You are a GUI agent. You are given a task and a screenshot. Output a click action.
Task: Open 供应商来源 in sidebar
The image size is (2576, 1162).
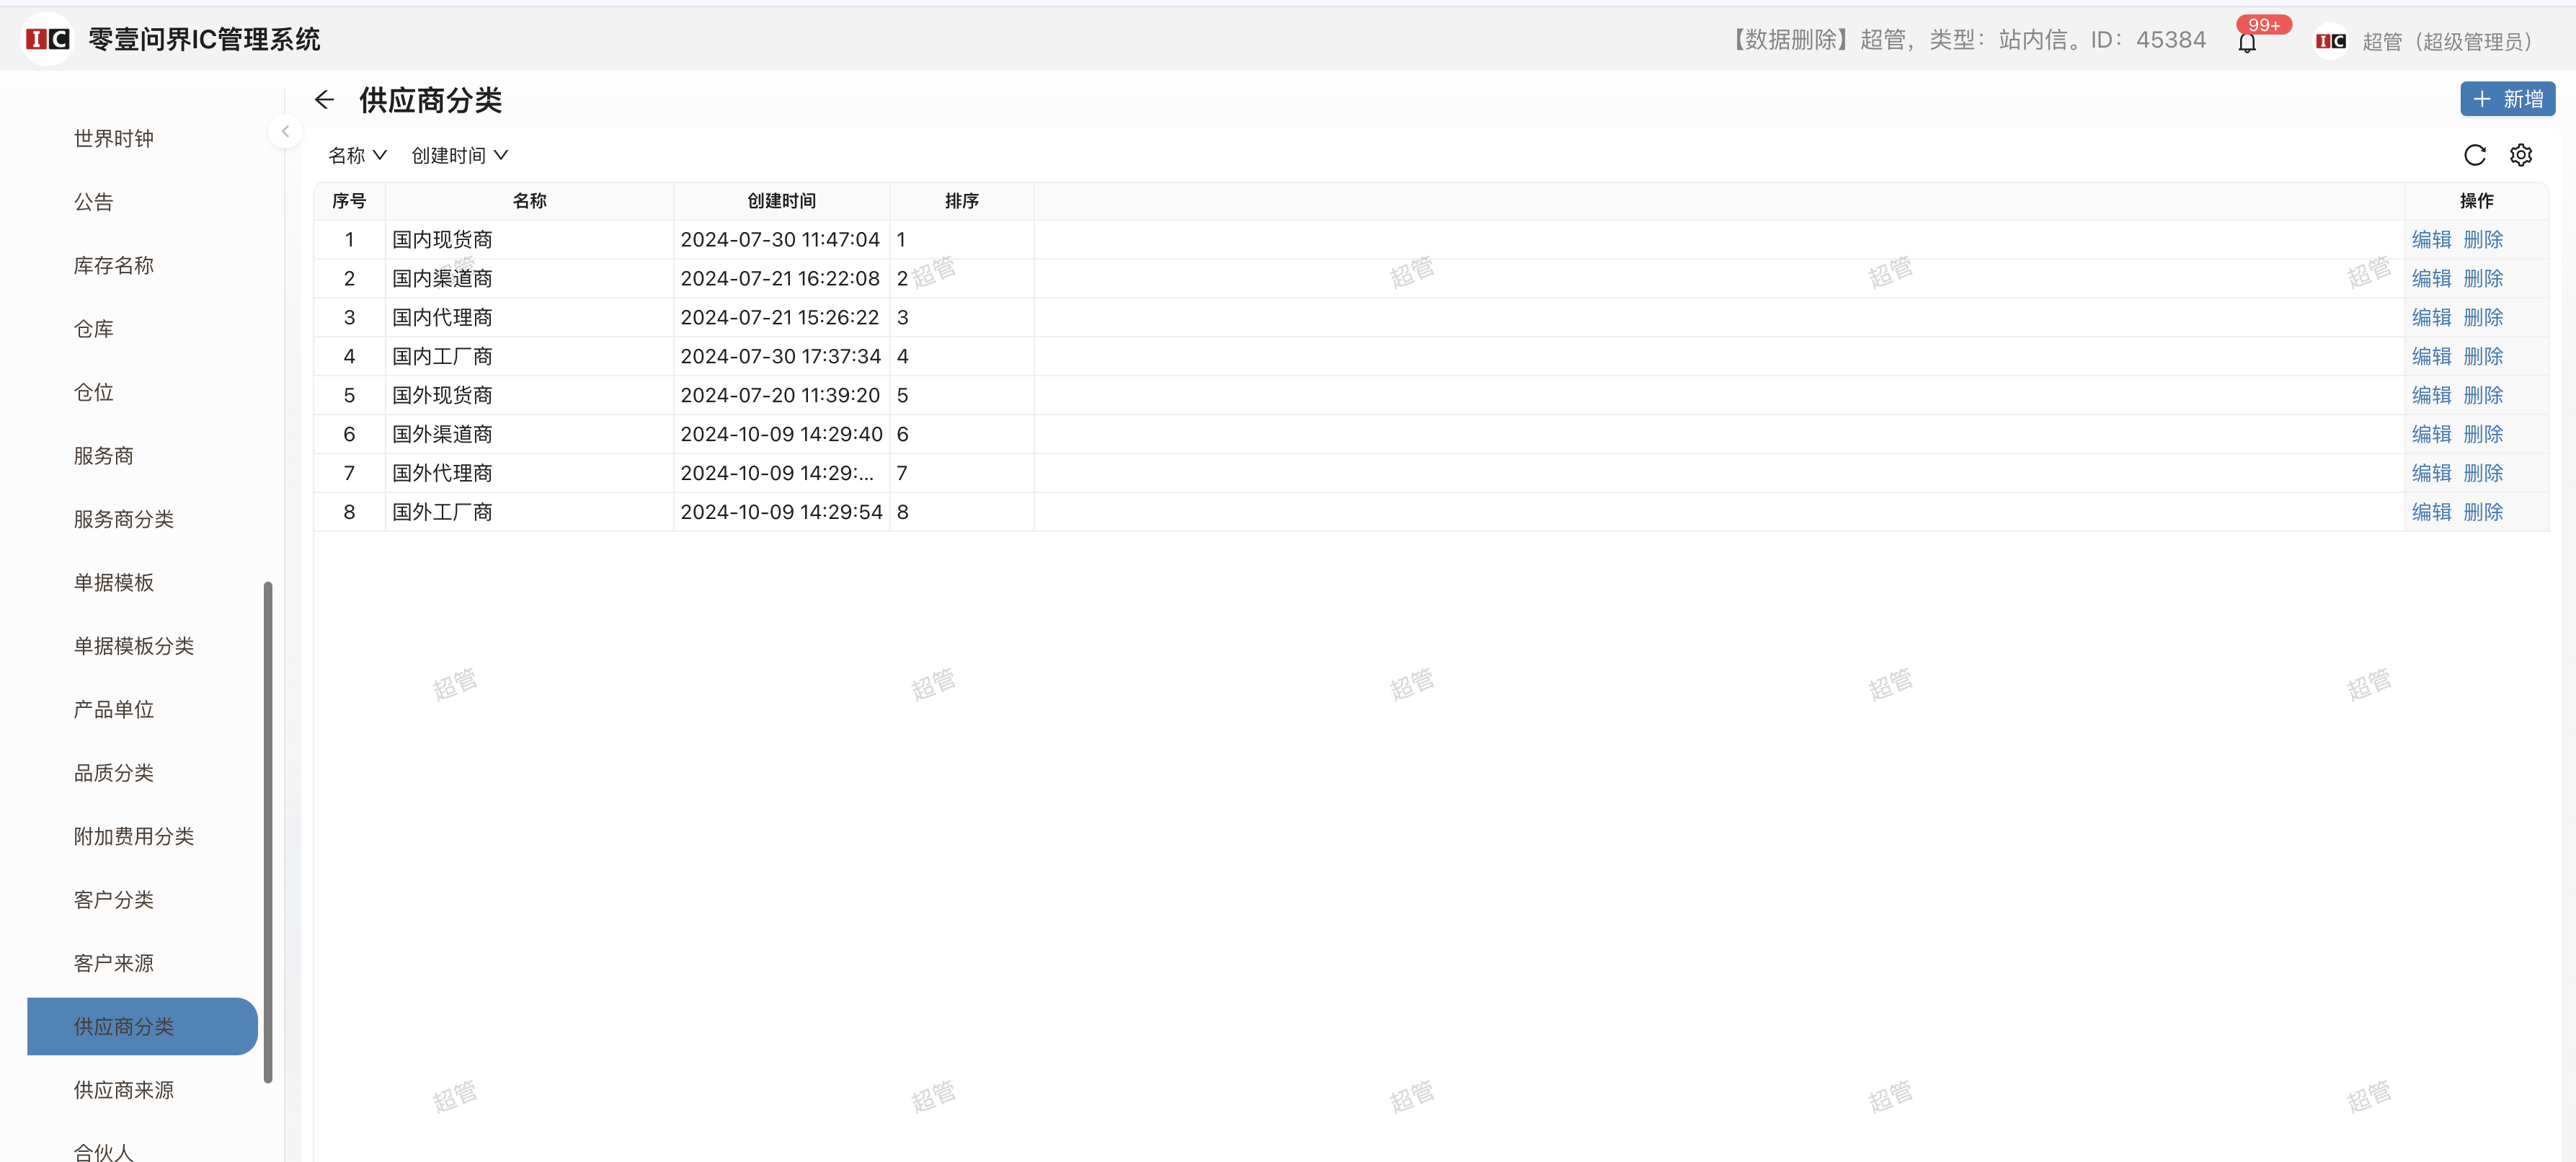(x=124, y=1090)
